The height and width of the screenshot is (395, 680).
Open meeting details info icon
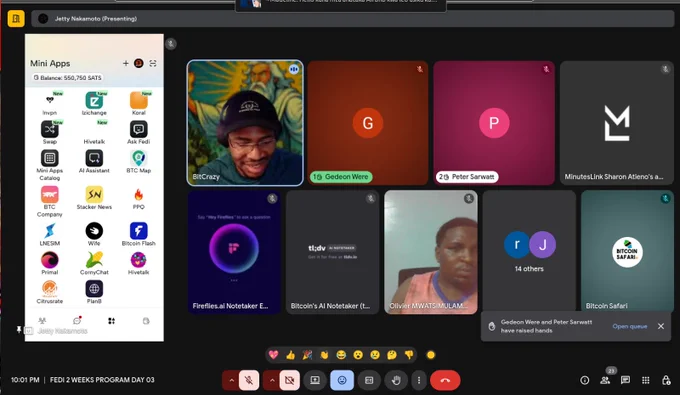pos(585,380)
